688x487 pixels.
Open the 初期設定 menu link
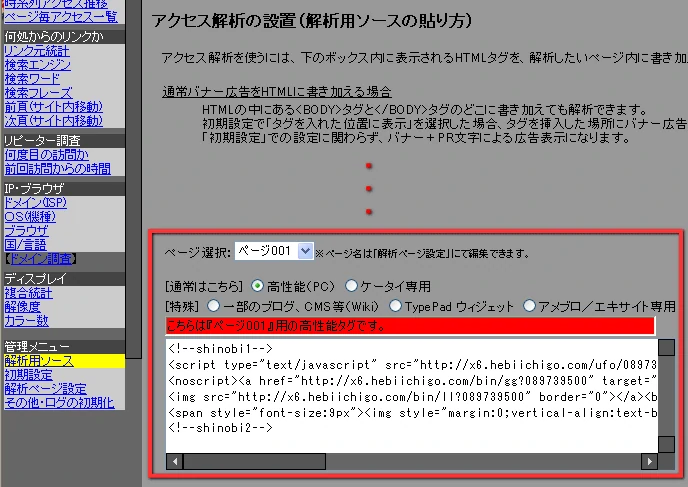coord(28,375)
